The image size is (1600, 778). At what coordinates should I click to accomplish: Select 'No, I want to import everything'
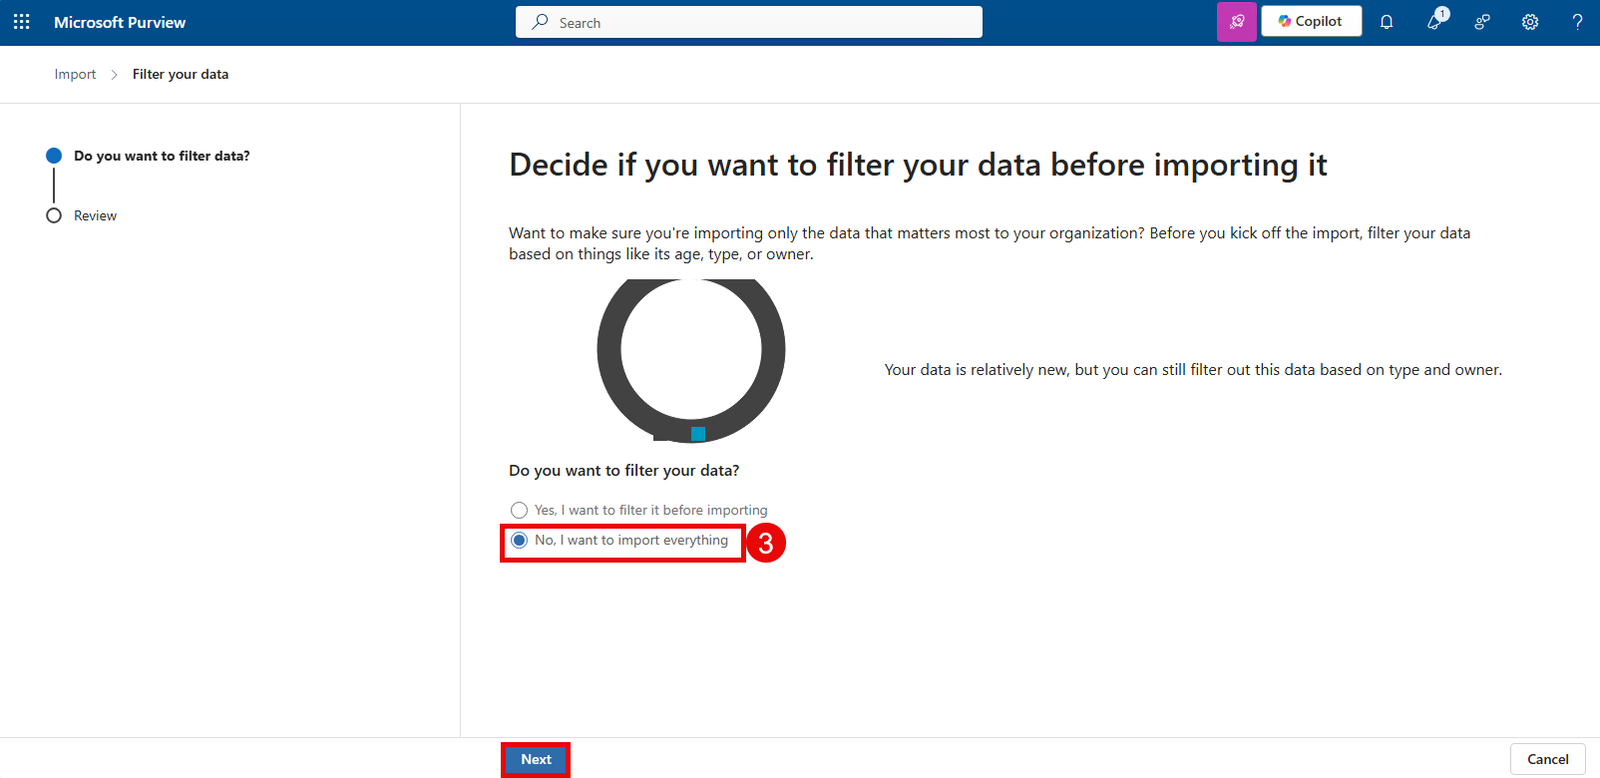click(519, 540)
